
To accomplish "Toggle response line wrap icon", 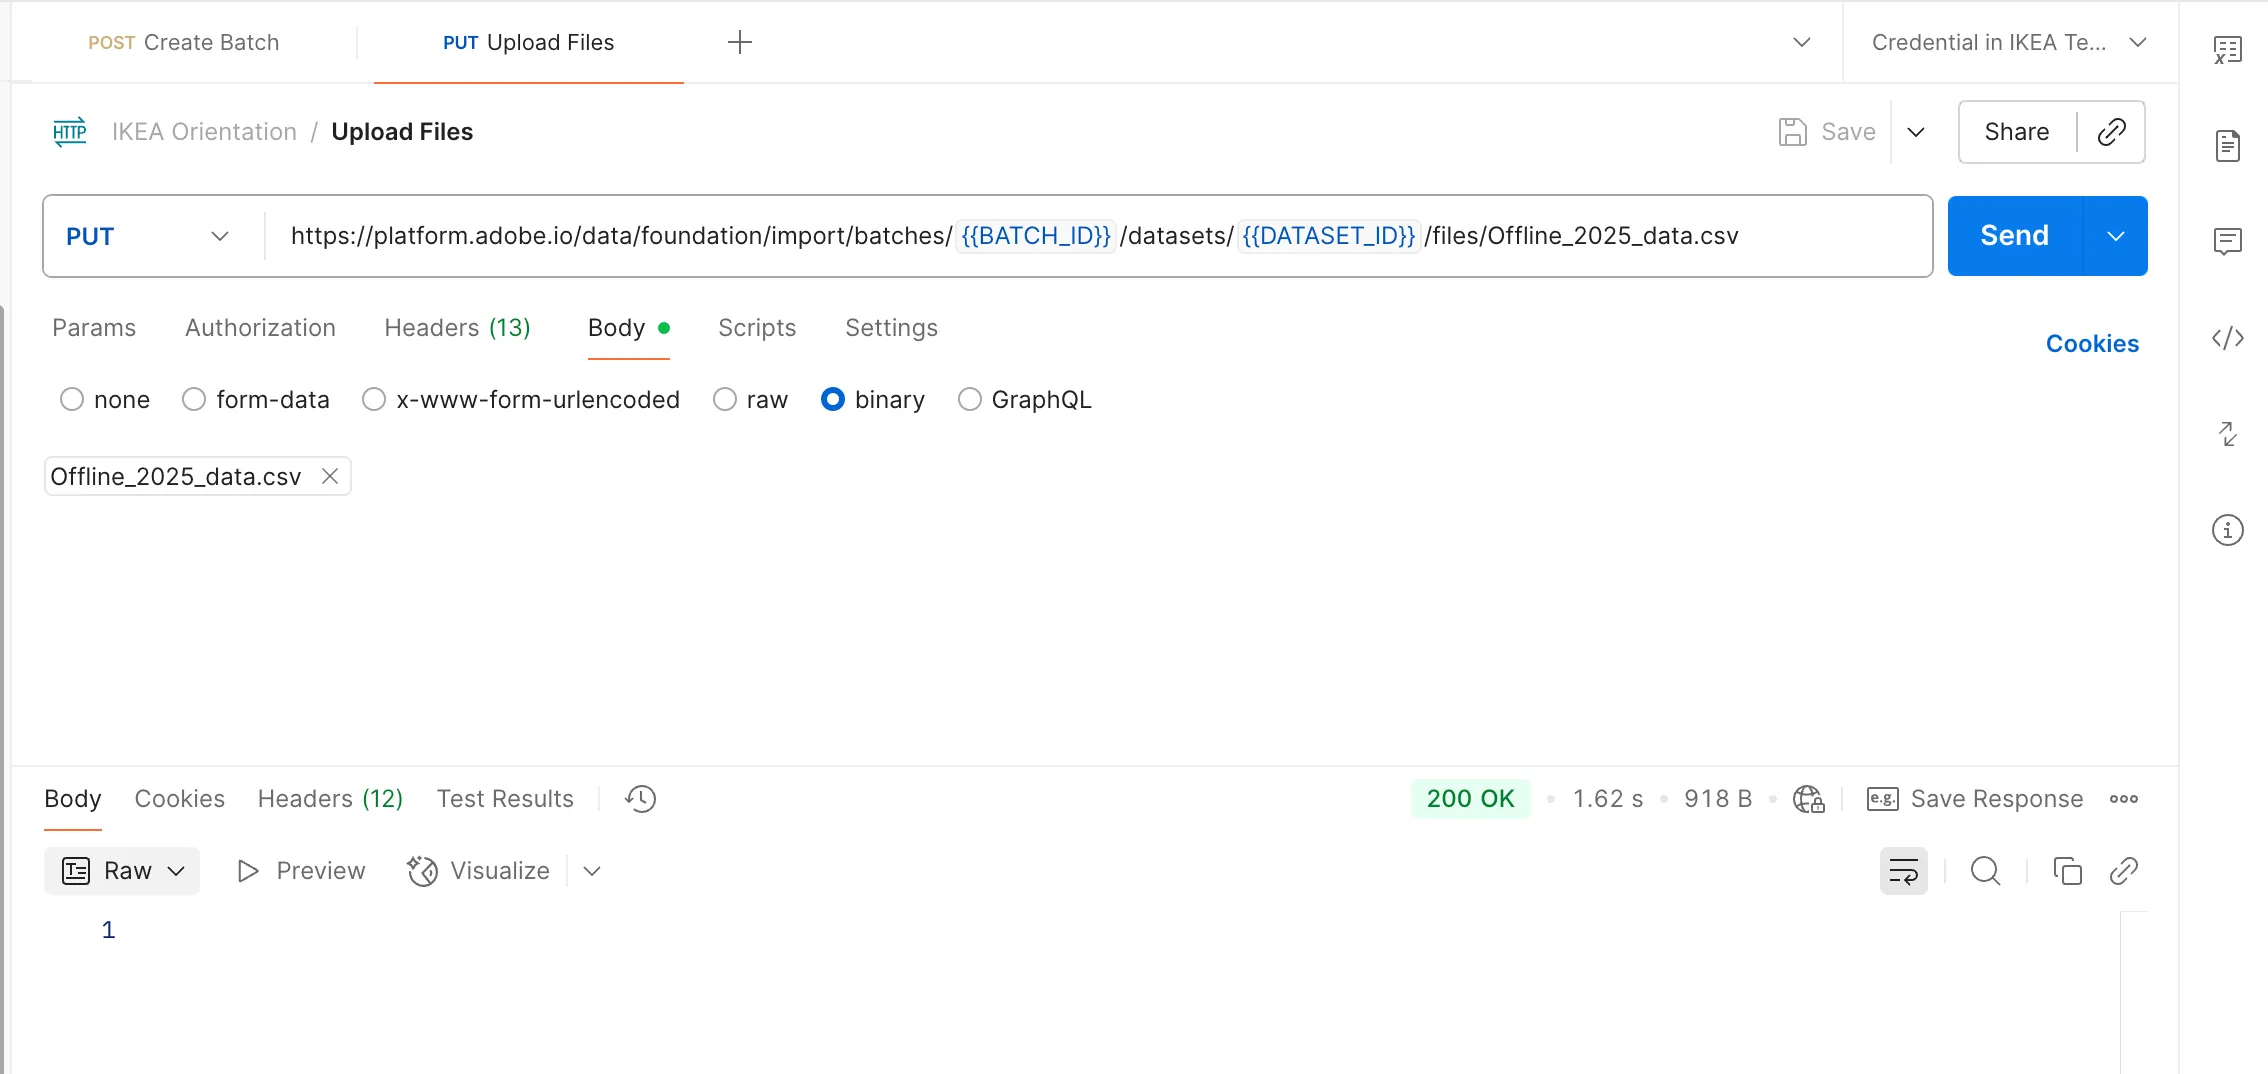I will click(1903, 871).
